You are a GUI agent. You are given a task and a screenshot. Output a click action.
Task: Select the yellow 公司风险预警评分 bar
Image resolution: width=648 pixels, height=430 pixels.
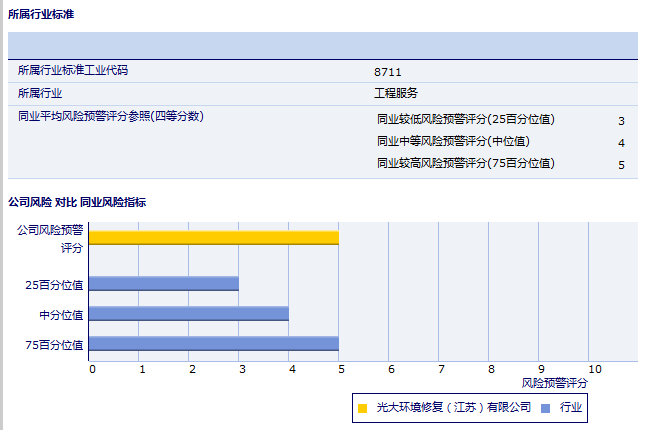tap(214, 237)
